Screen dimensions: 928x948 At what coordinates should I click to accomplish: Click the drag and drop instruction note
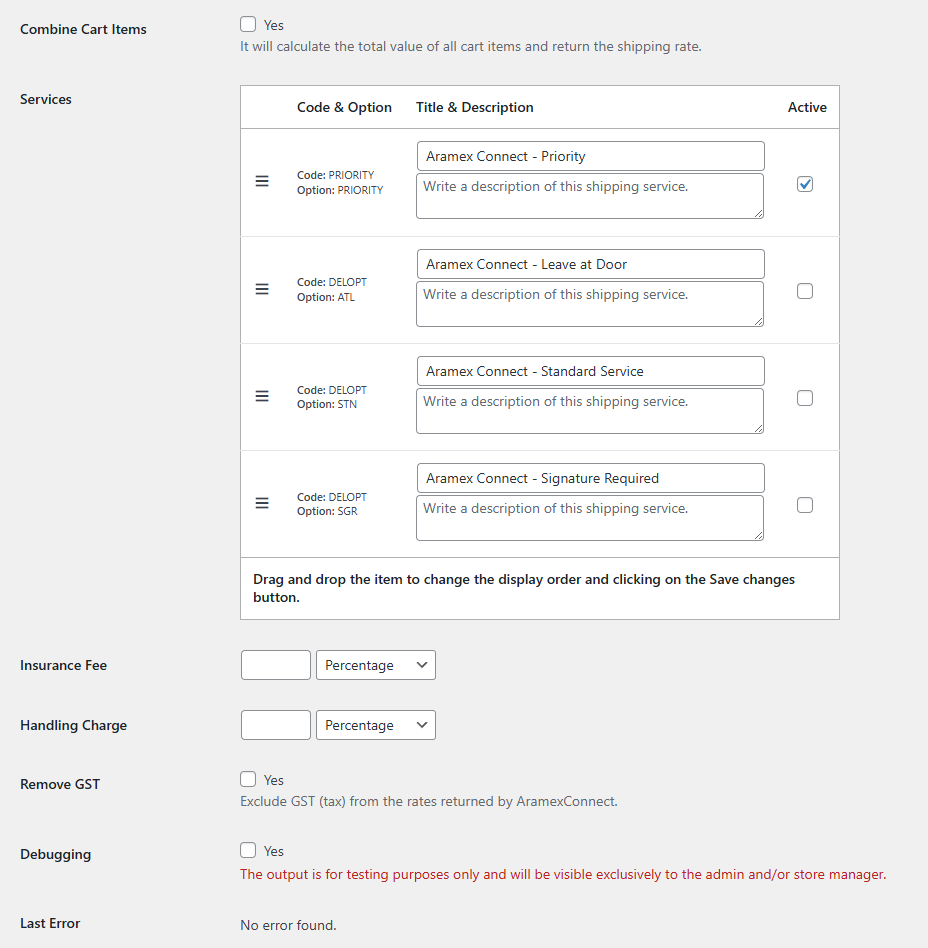[524, 588]
